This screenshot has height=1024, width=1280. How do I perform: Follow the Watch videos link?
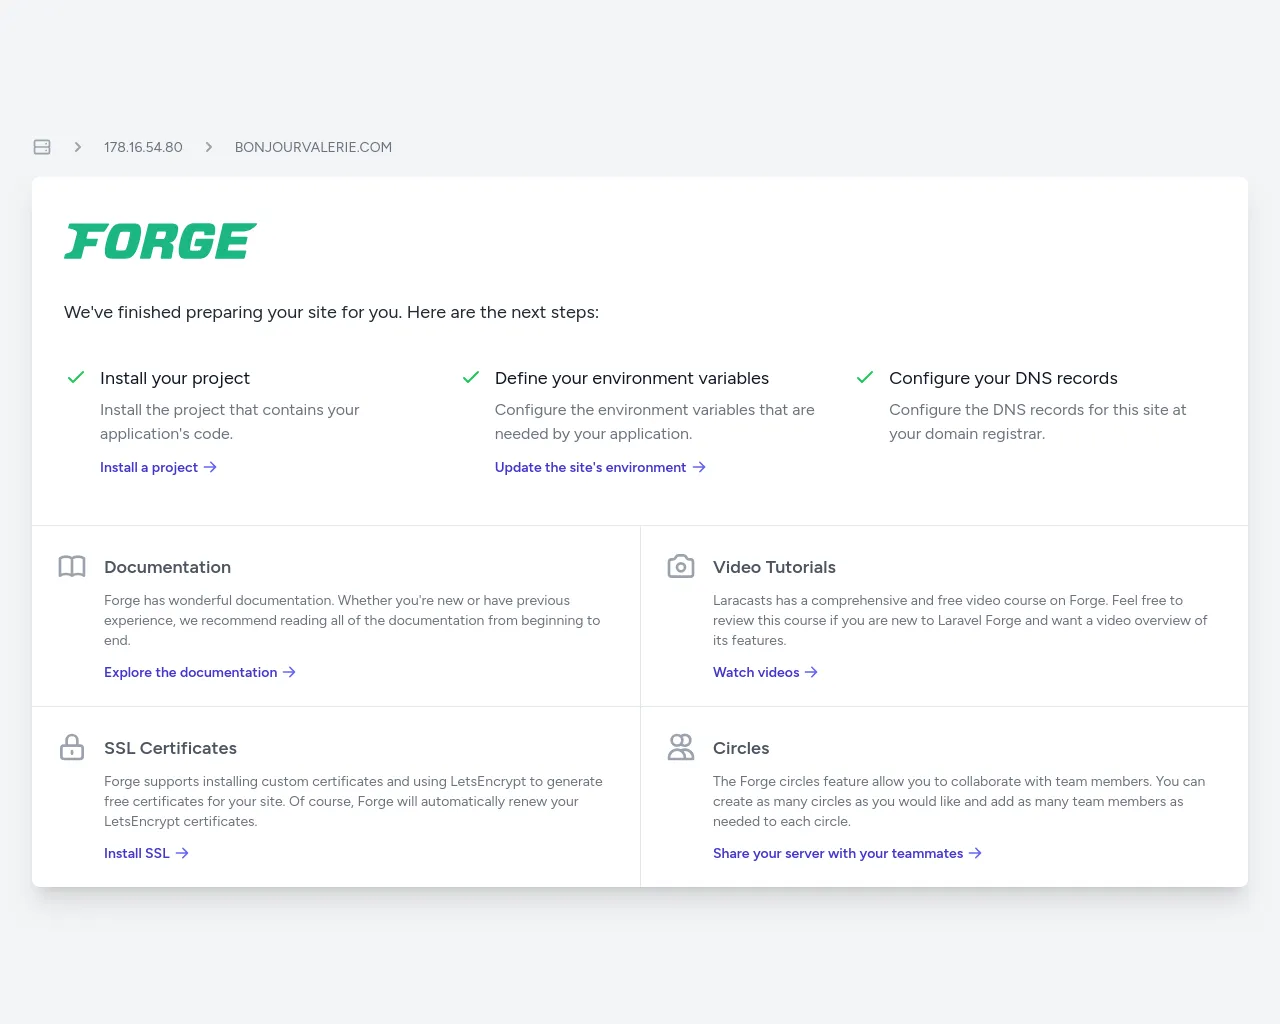tap(765, 672)
